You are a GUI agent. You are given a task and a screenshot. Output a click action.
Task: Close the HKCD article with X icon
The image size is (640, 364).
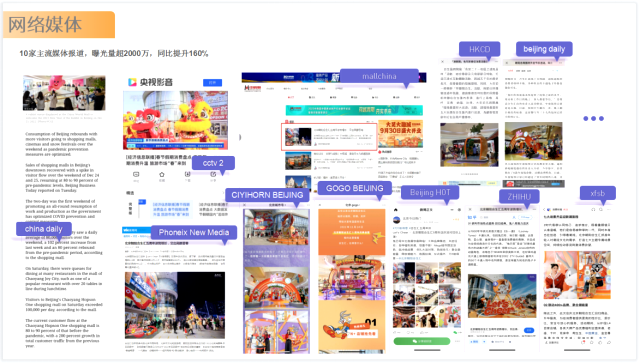(x=442, y=62)
